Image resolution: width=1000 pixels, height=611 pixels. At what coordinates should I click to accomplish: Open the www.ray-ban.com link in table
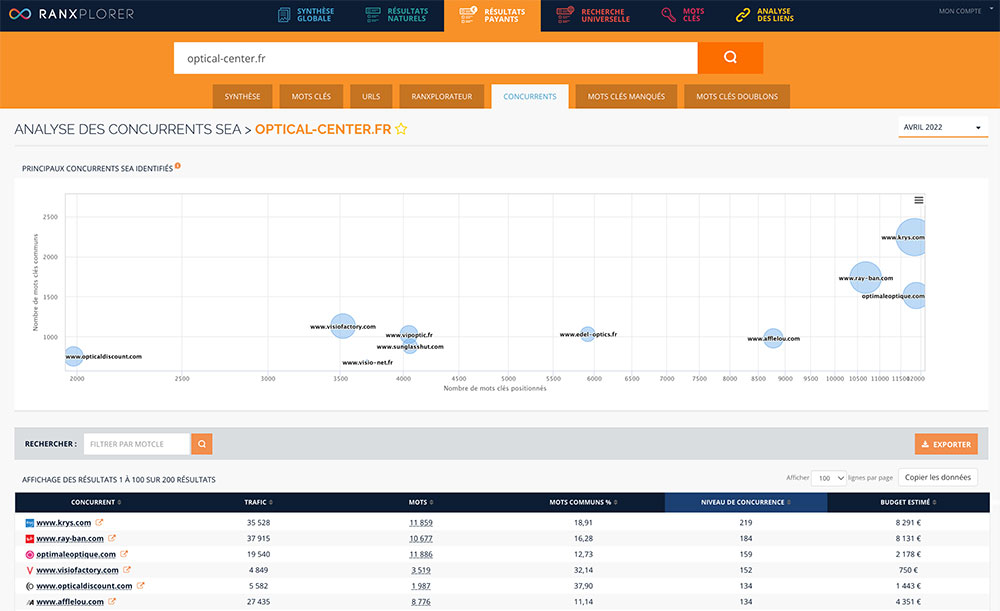pos(70,538)
